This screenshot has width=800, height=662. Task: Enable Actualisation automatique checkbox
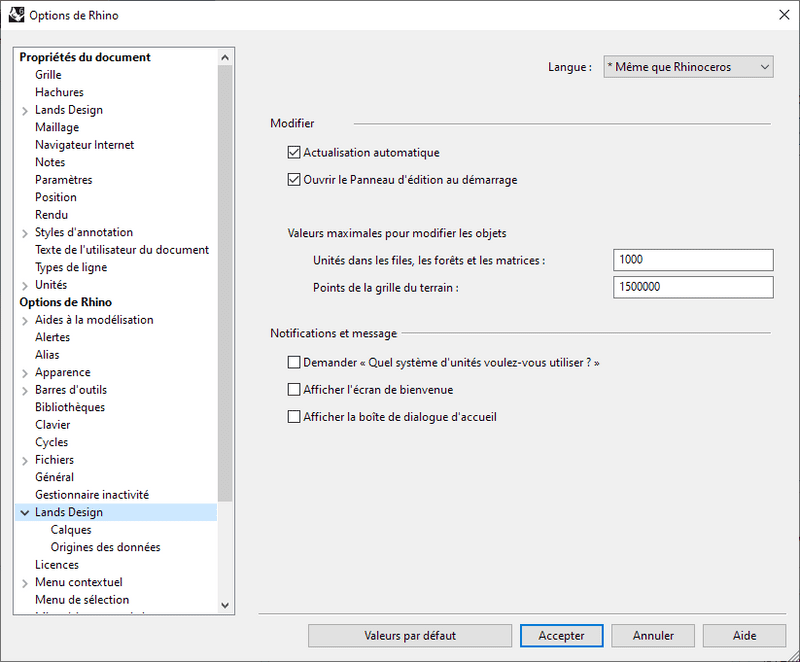[294, 153]
